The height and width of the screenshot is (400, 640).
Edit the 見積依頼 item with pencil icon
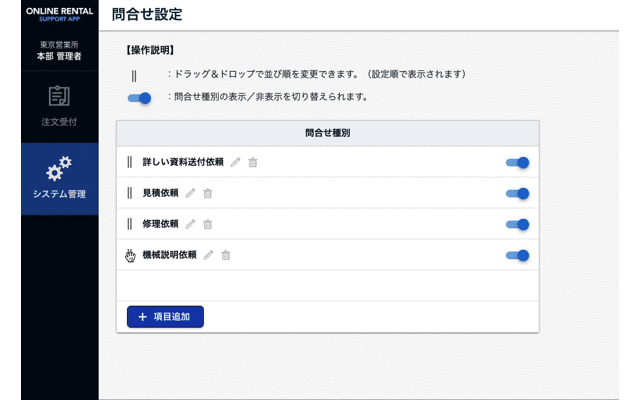coord(190,193)
